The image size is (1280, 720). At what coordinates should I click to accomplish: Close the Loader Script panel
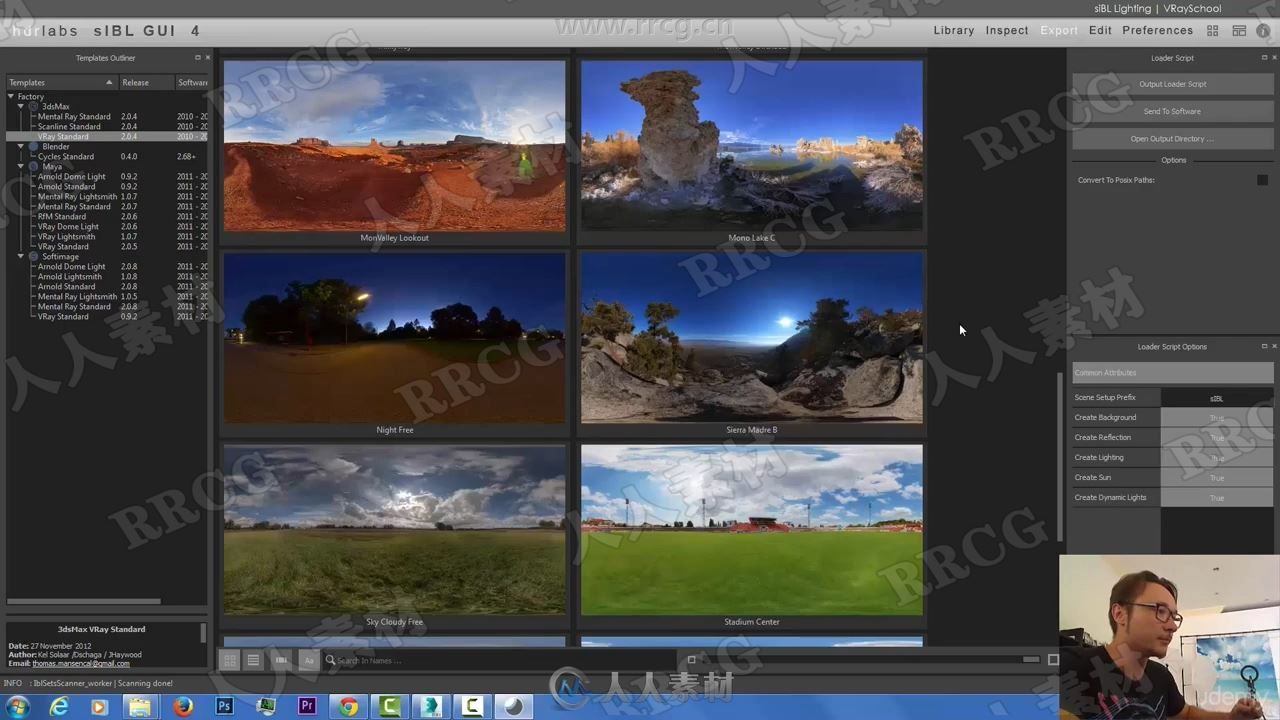coord(1274,58)
